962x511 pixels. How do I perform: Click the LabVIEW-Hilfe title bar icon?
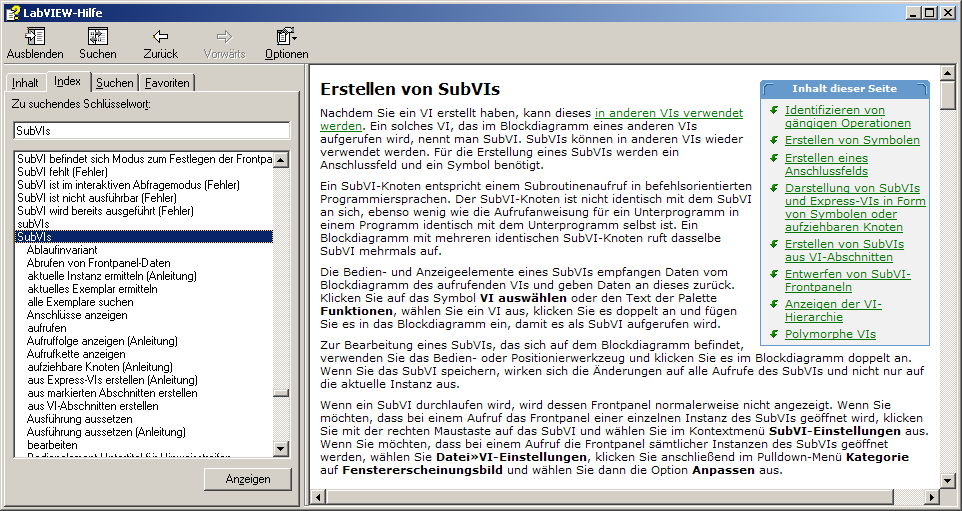tap(12, 12)
